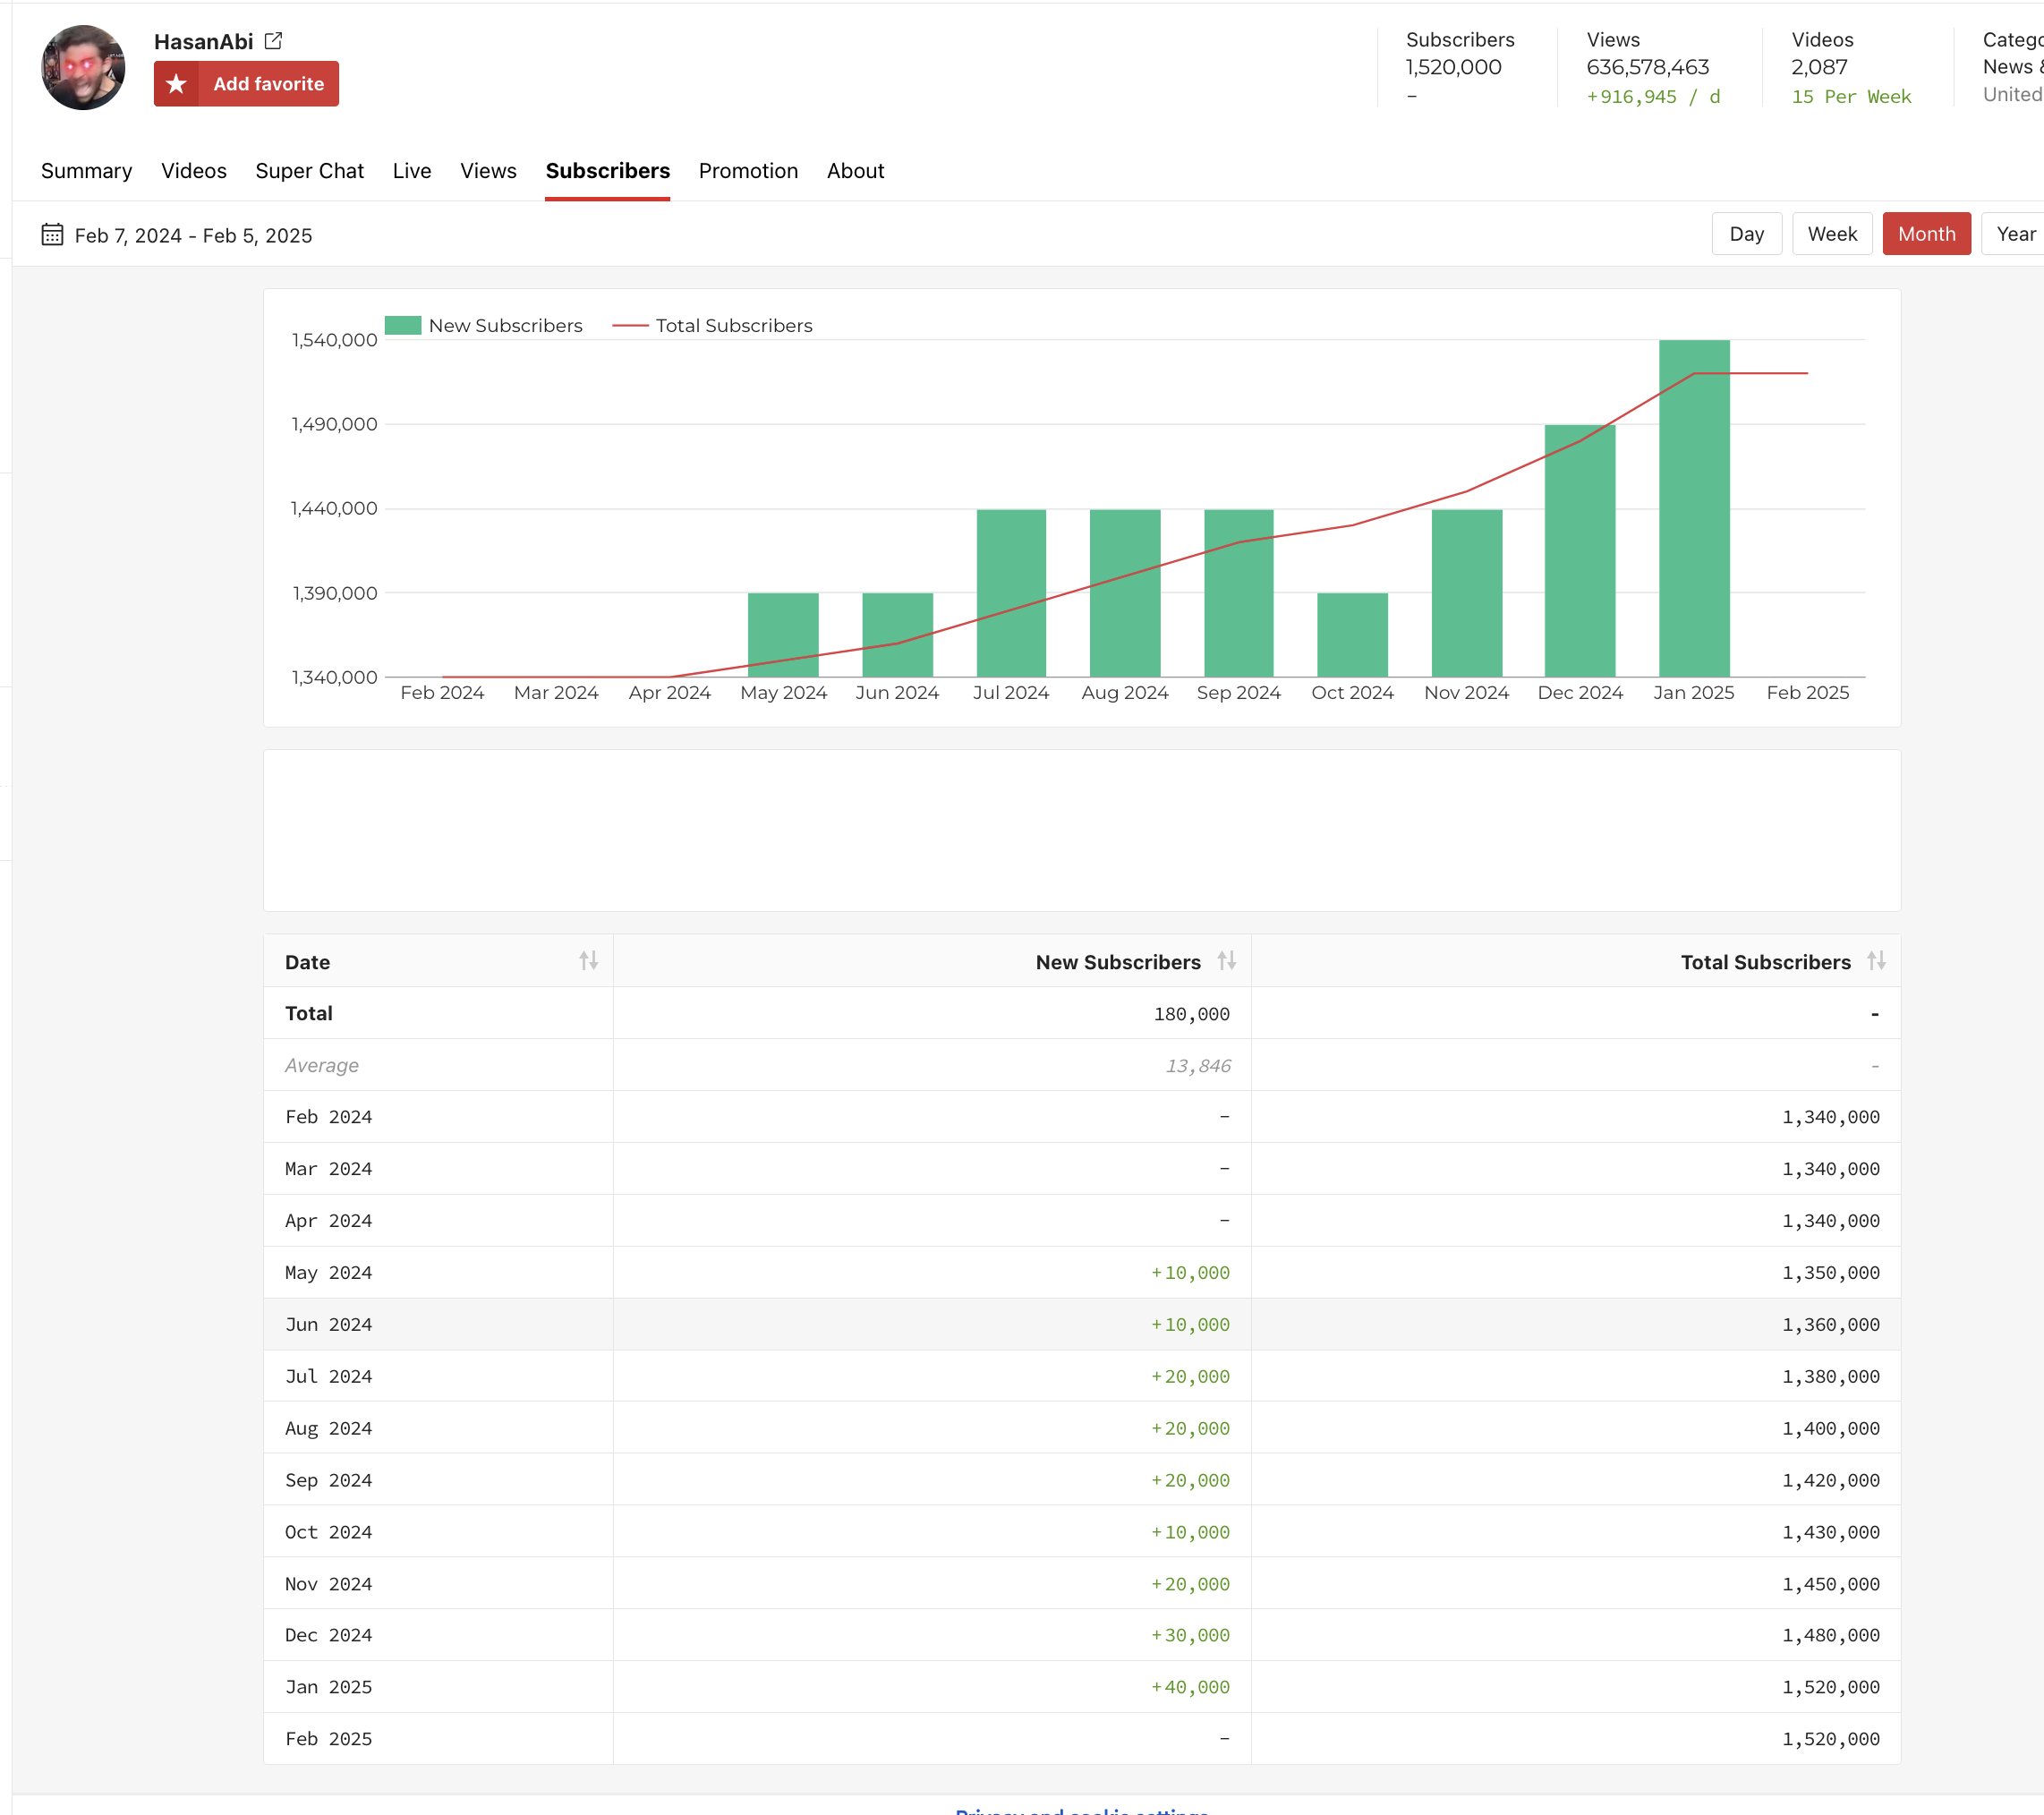2044x1815 pixels.
Task: Click the Dec 2024 green bar
Action: pos(1580,551)
